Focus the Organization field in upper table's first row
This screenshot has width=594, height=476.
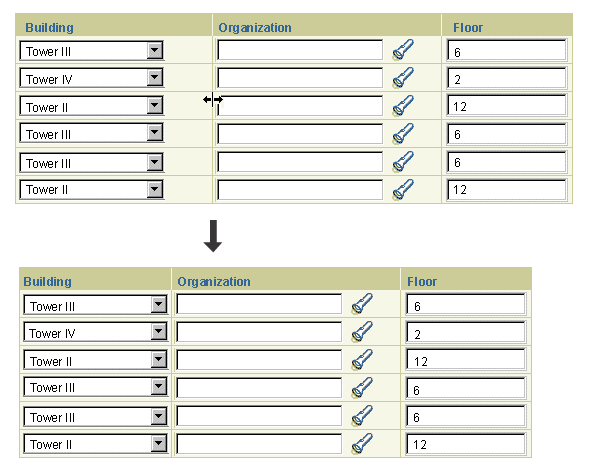click(x=300, y=50)
